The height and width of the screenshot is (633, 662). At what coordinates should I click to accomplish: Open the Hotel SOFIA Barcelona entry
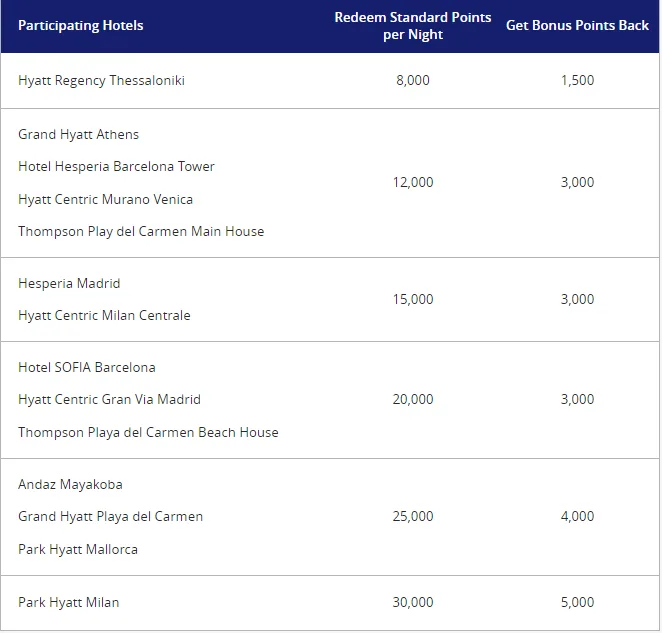pyautogui.click(x=87, y=367)
